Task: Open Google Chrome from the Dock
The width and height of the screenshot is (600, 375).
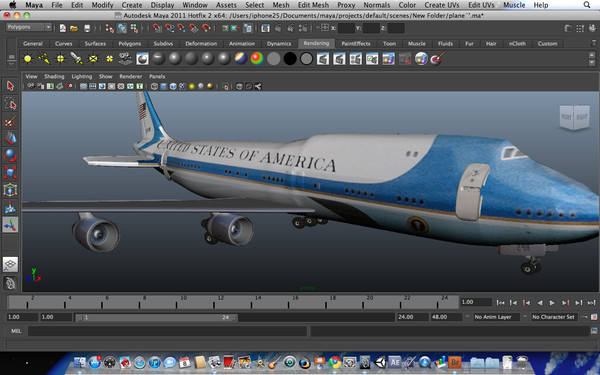Action: pos(335,362)
